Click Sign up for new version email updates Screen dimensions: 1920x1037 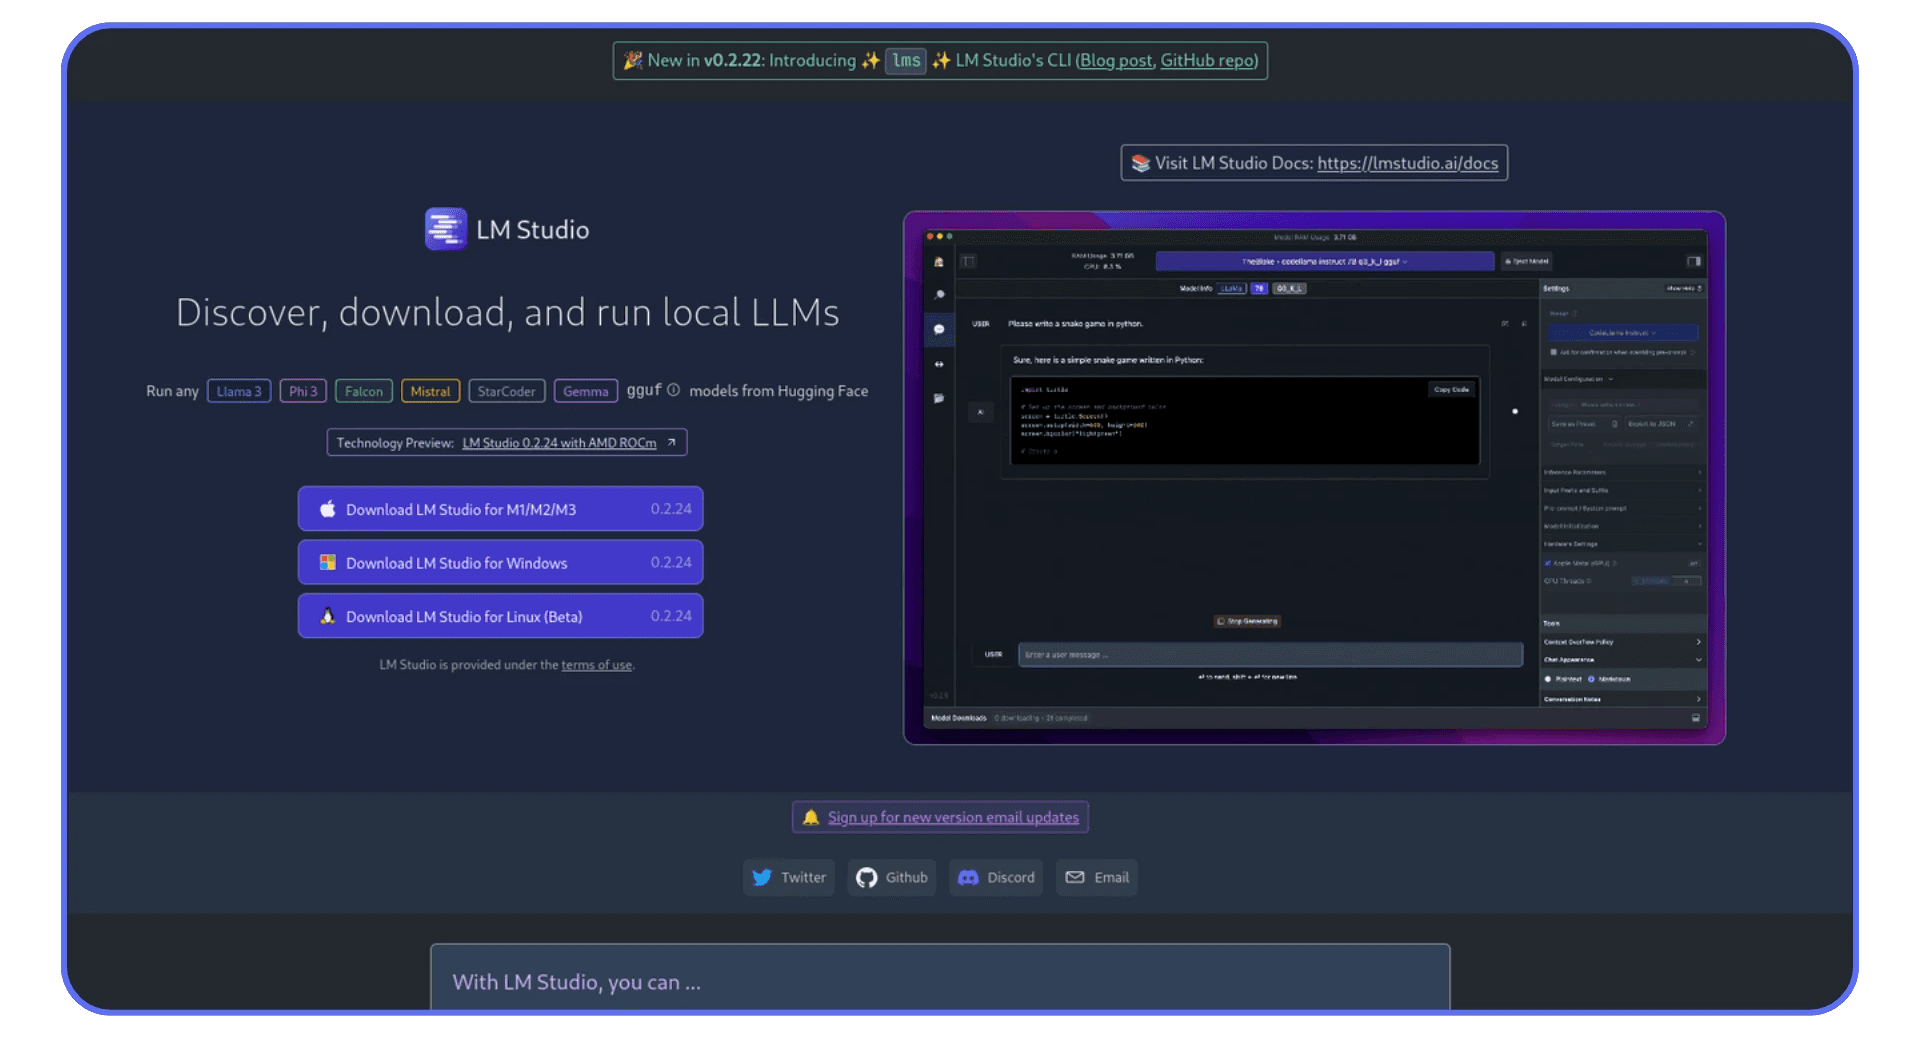pyautogui.click(x=953, y=817)
